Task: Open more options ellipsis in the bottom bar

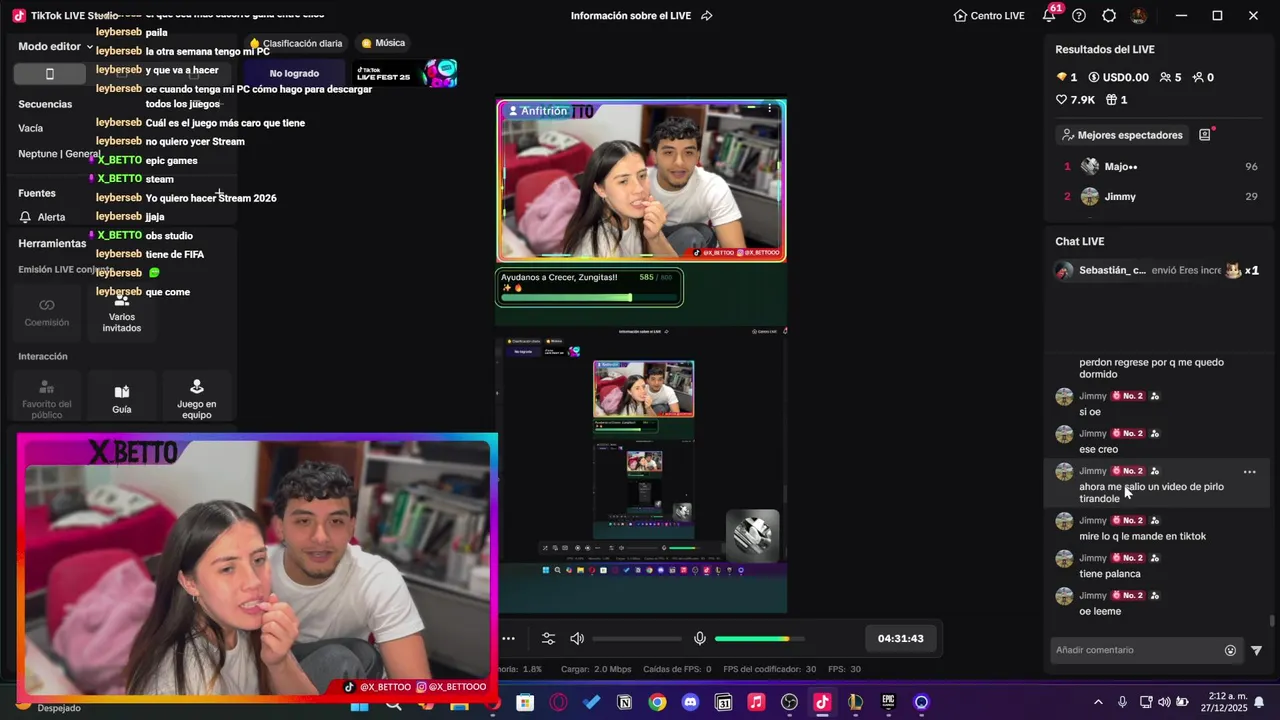Action: coord(508,638)
